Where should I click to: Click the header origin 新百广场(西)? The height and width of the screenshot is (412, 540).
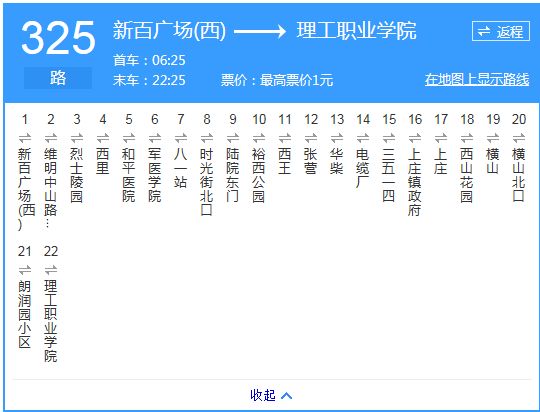(x=169, y=31)
